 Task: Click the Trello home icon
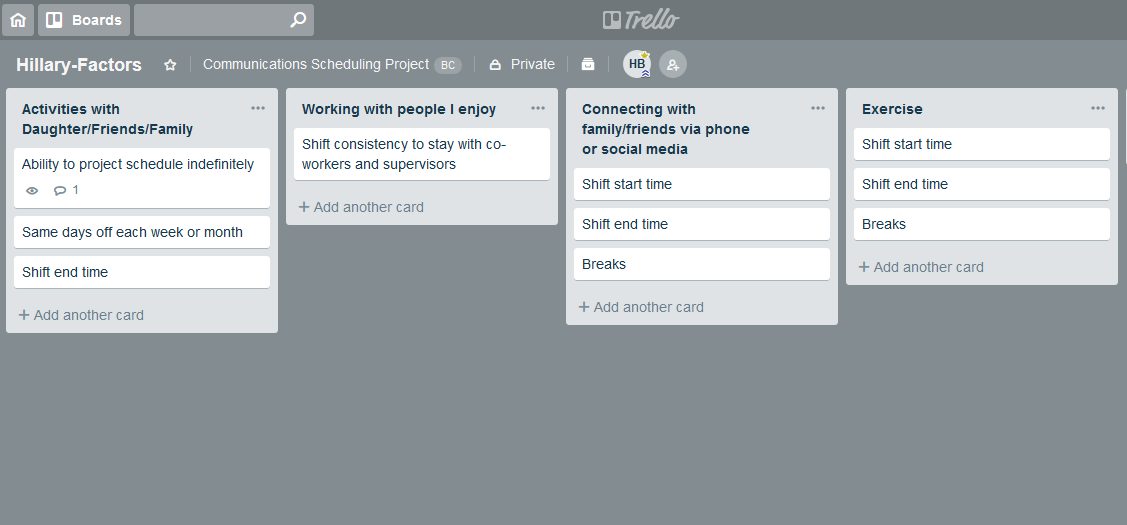[18, 20]
